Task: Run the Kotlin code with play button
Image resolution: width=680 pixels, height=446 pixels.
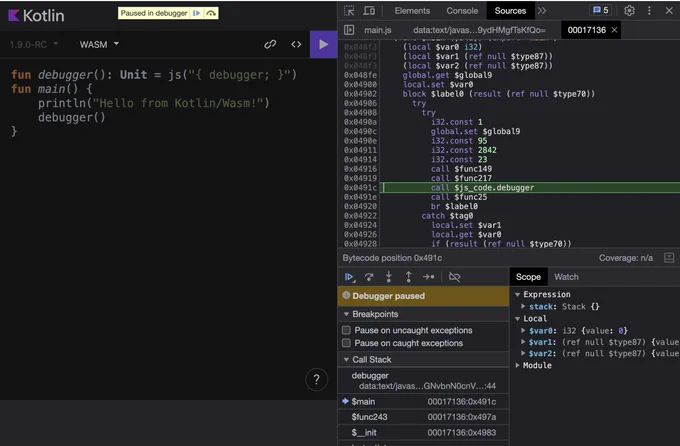Action: 323,44
